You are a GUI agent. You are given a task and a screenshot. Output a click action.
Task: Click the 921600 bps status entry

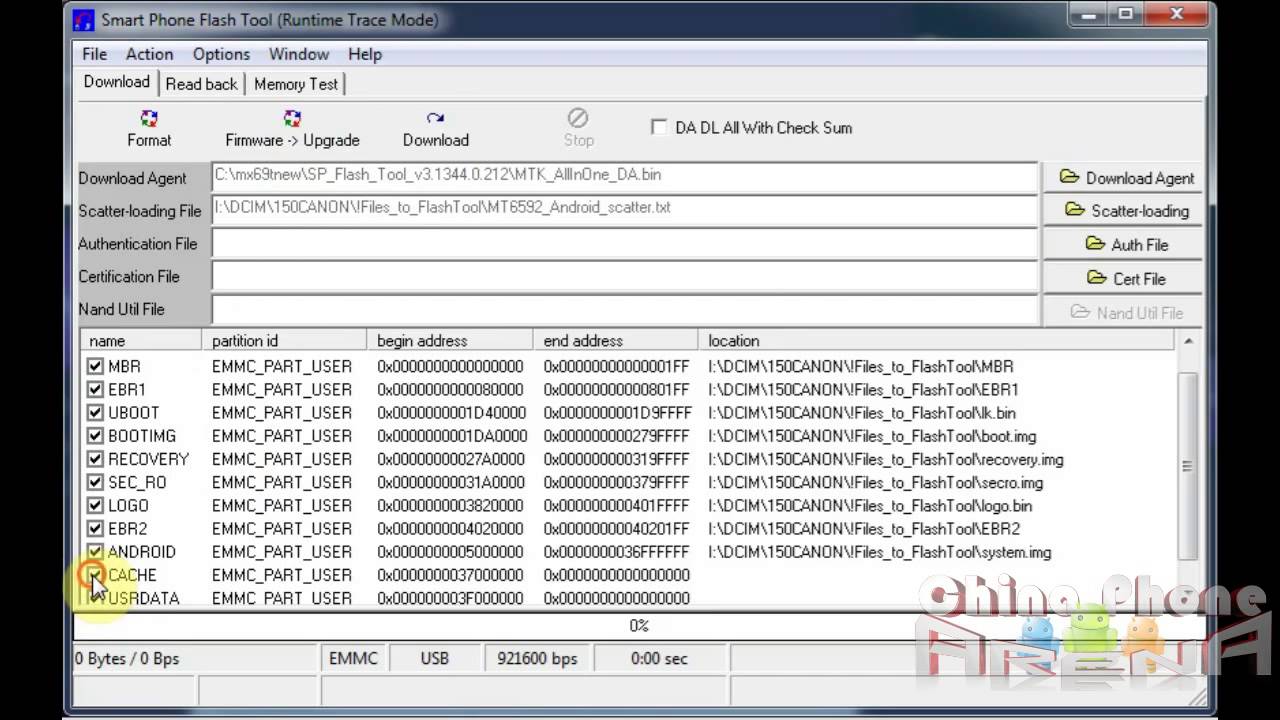[x=537, y=658]
